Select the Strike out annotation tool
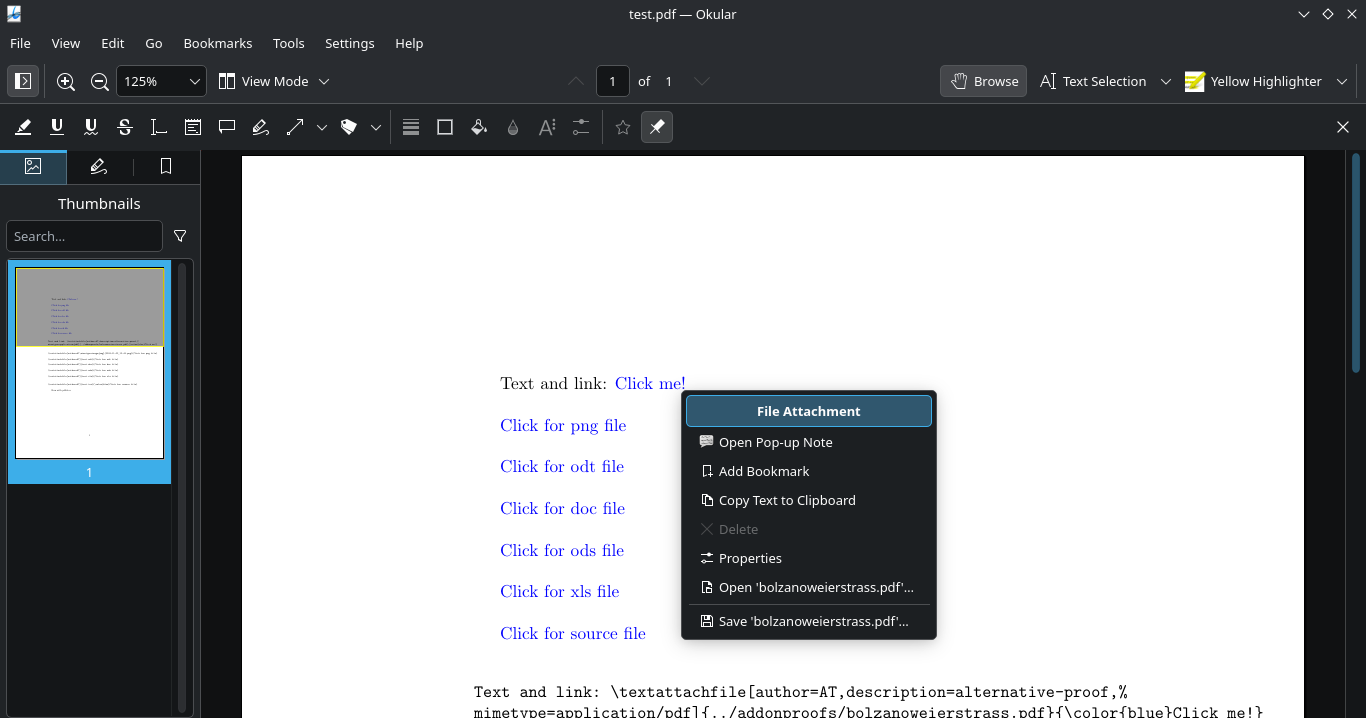Image resolution: width=1366 pixels, height=718 pixels. click(125, 127)
